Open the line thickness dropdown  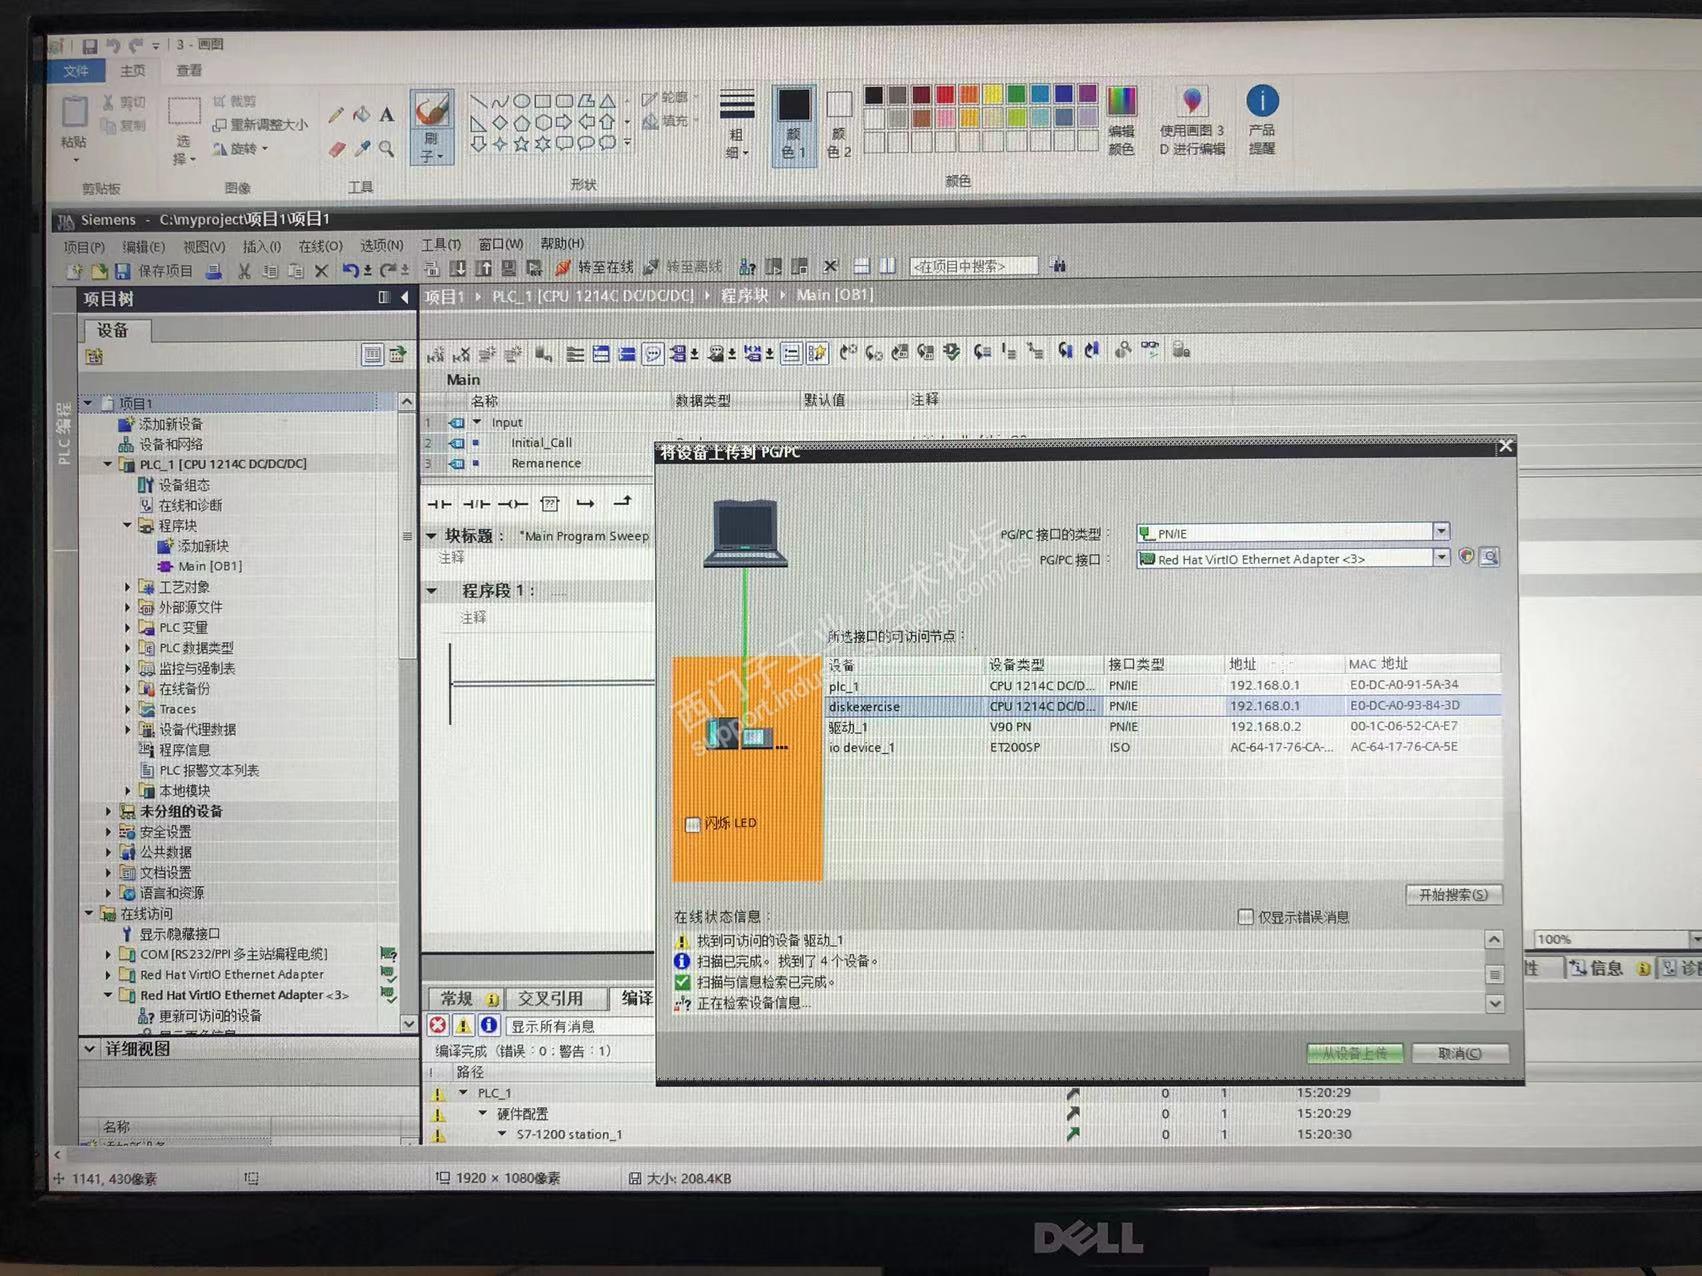pos(736,124)
